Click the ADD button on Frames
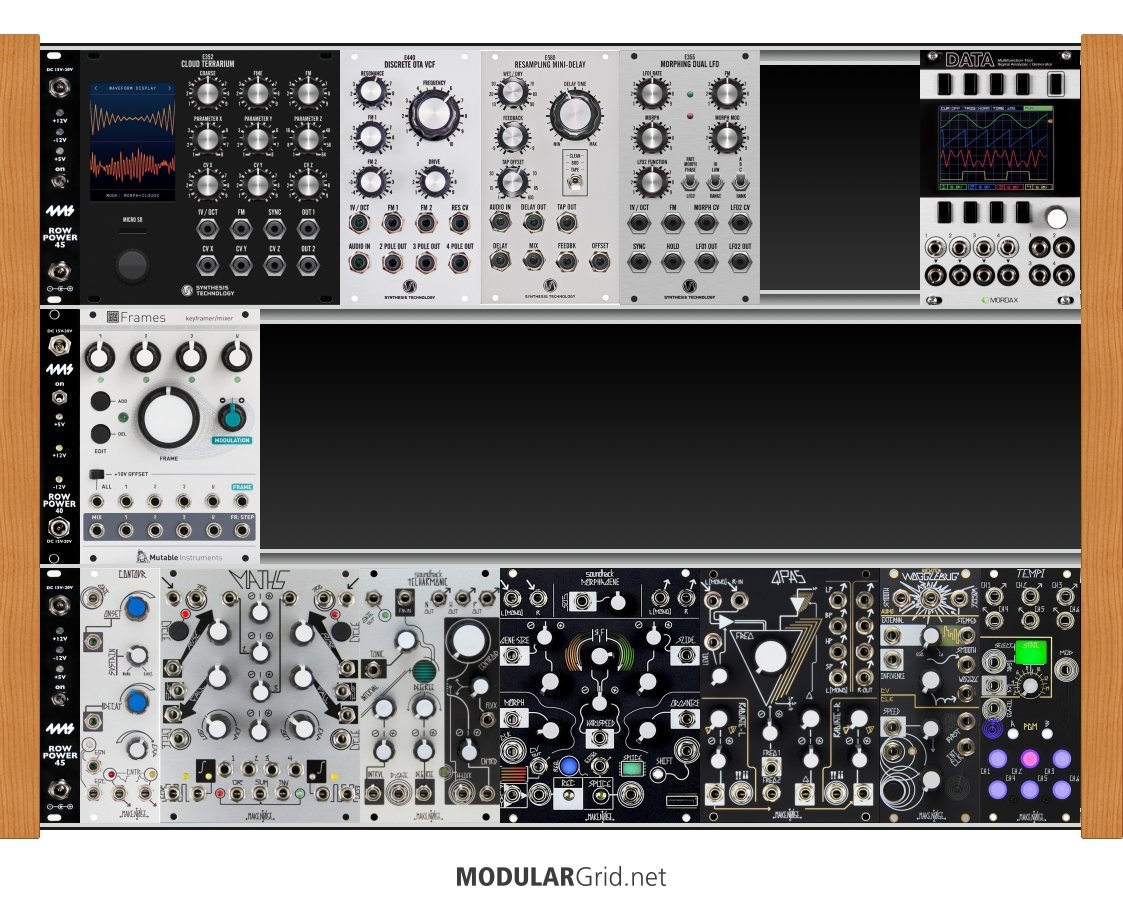The height and width of the screenshot is (898, 1123). click(x=100, y=401)
